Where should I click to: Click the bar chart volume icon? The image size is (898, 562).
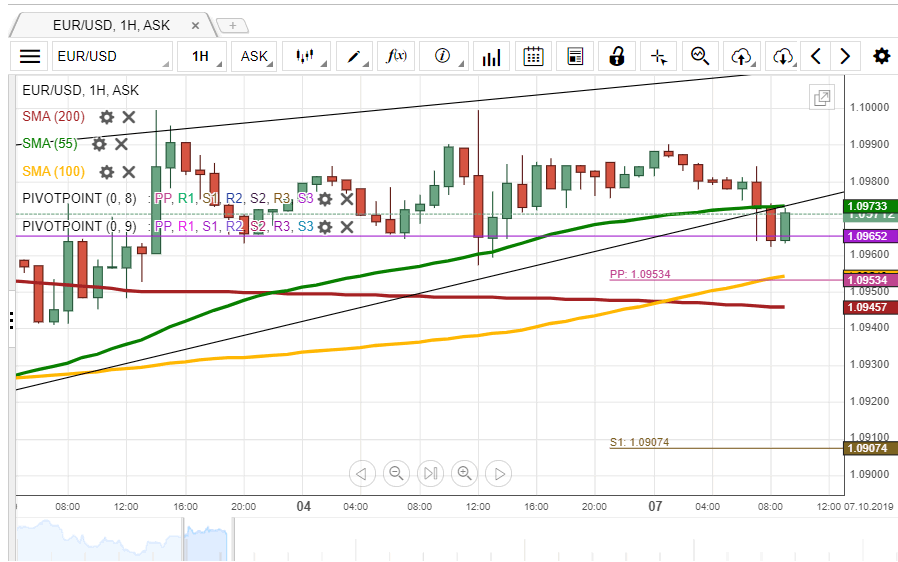(491, 57)
